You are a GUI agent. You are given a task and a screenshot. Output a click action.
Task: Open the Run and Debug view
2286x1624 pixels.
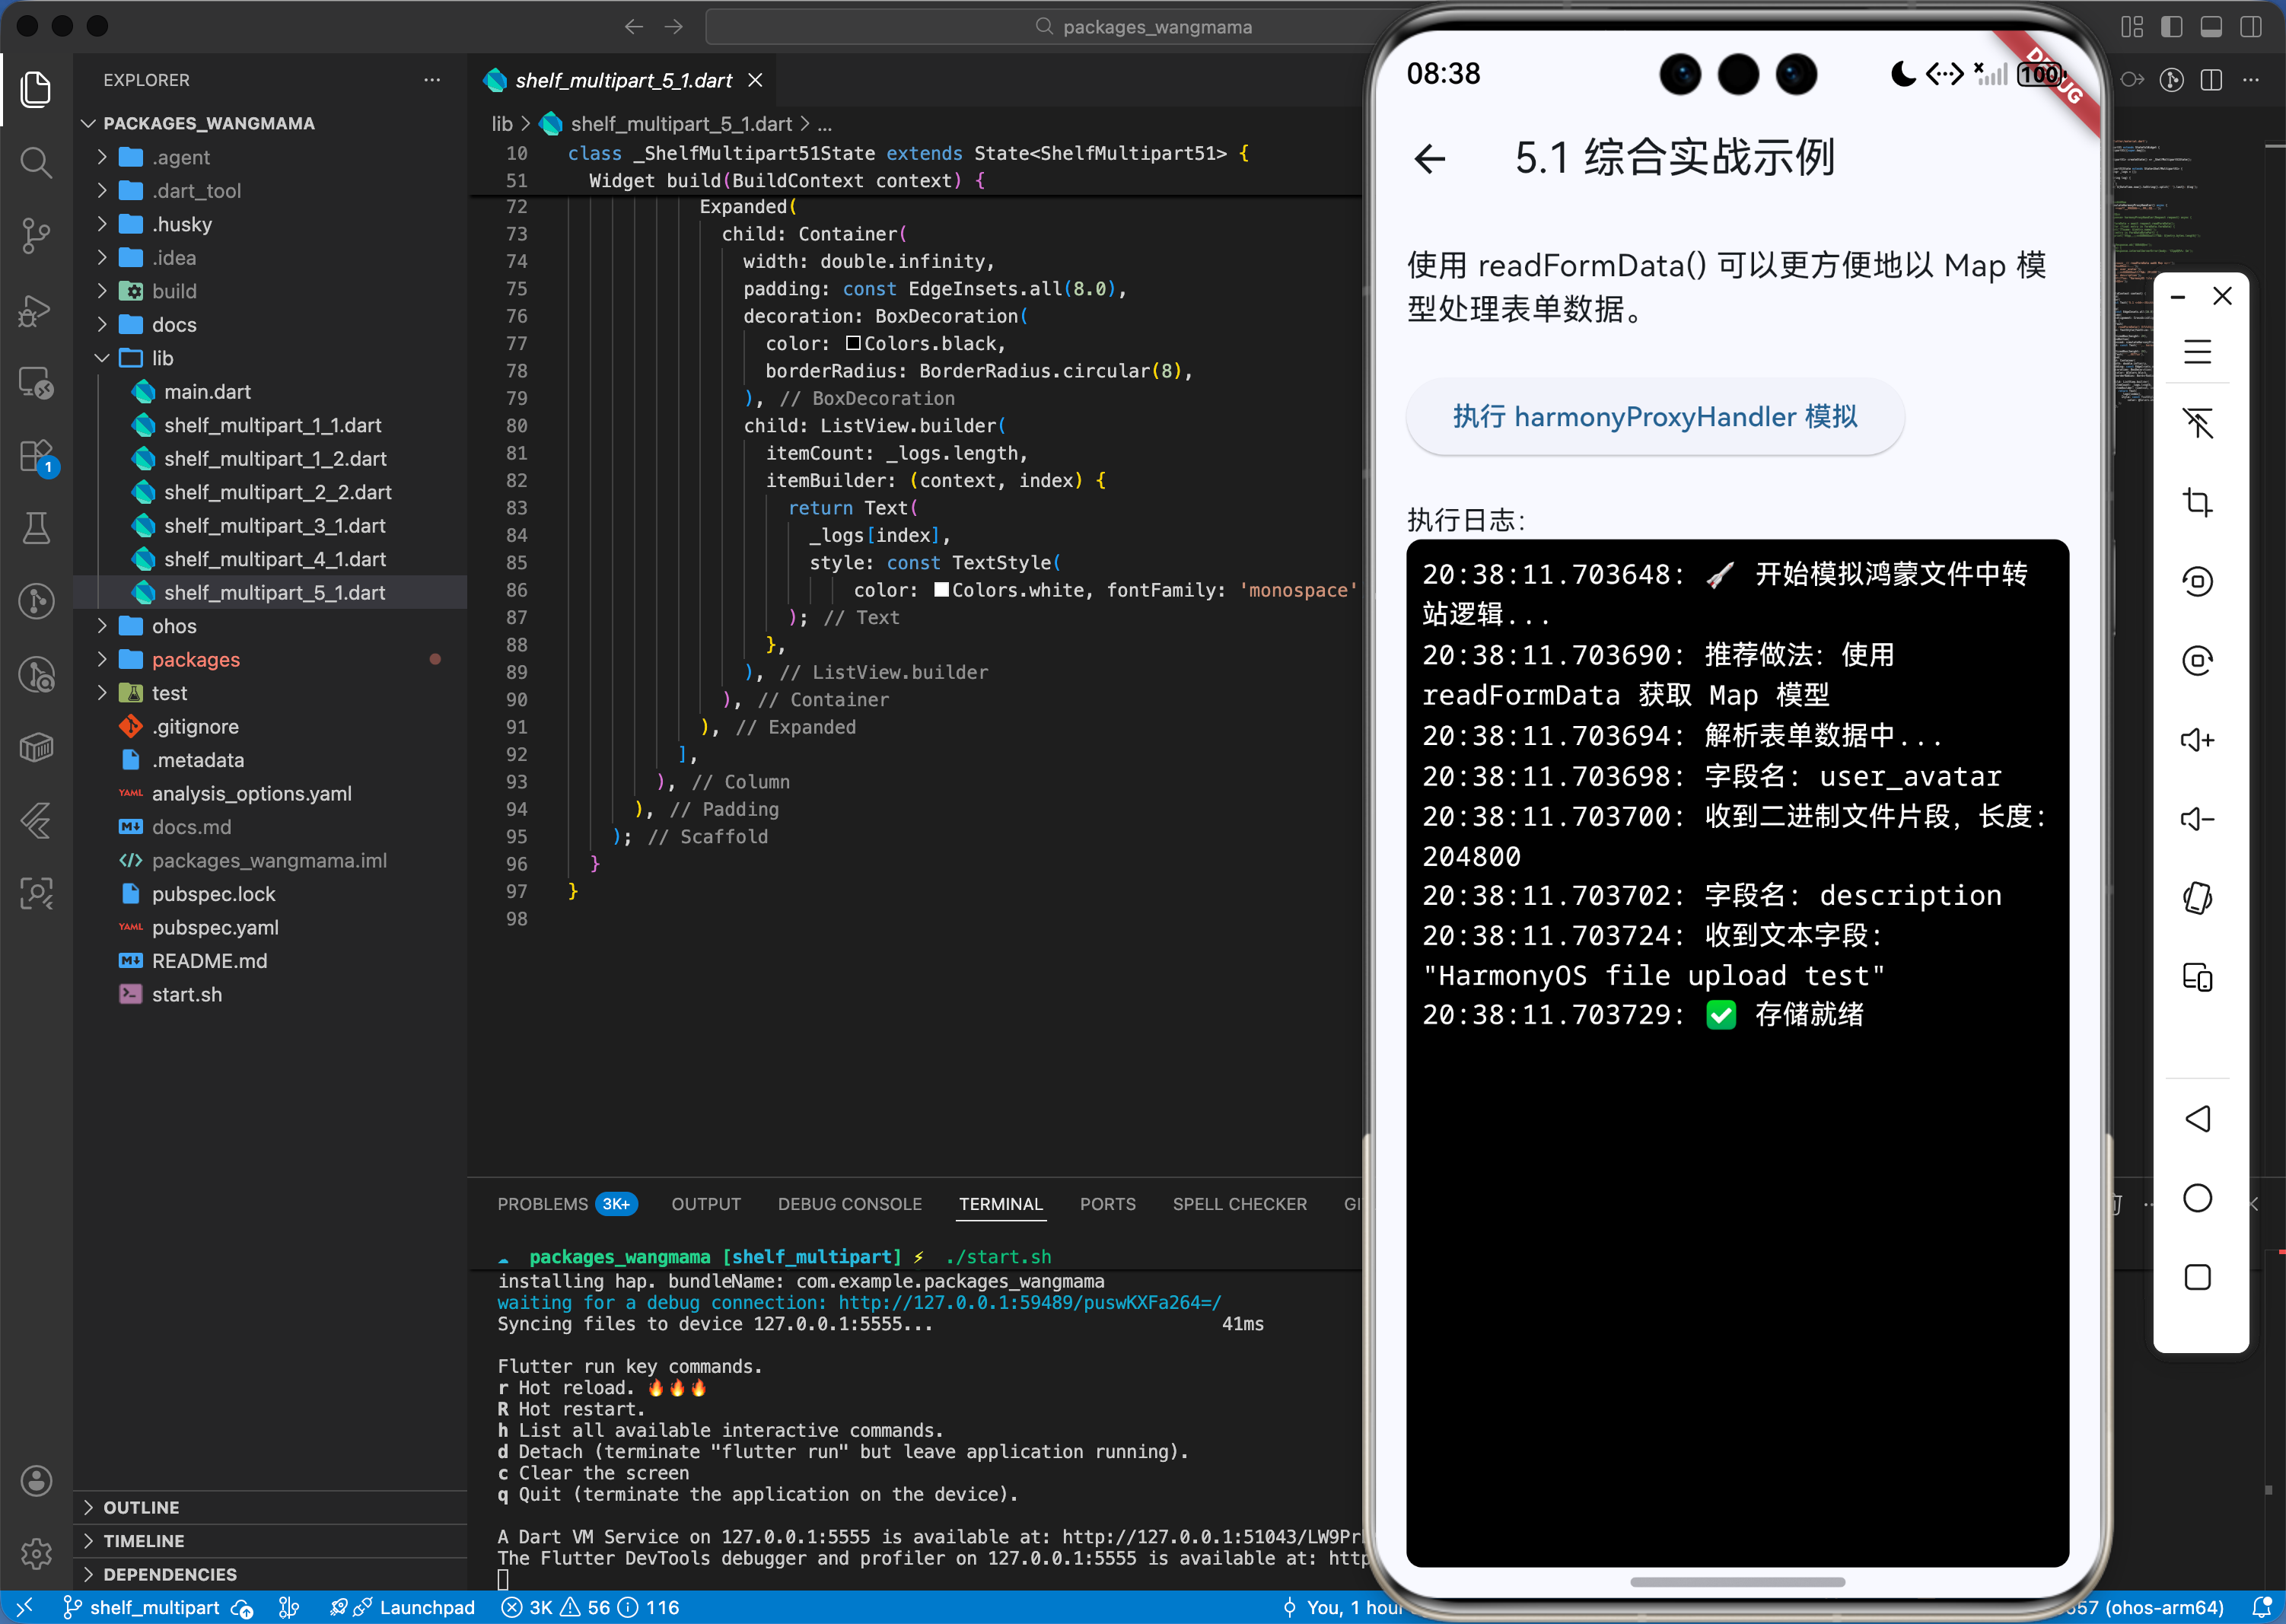36,310
